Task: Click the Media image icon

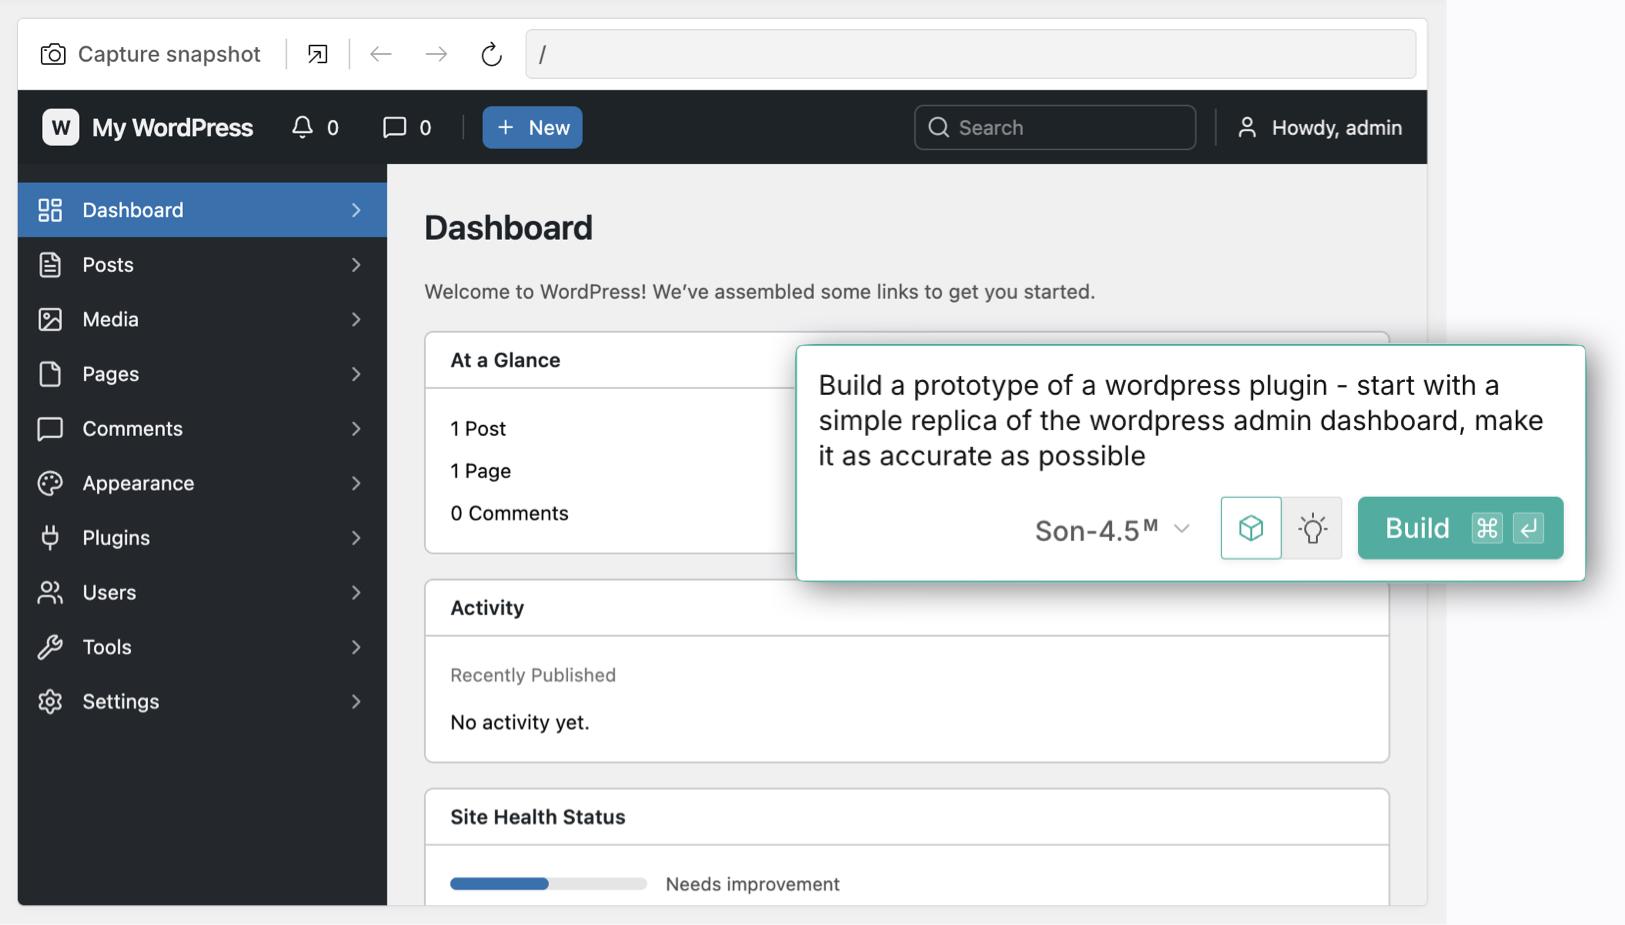Action: coord(50,319)
